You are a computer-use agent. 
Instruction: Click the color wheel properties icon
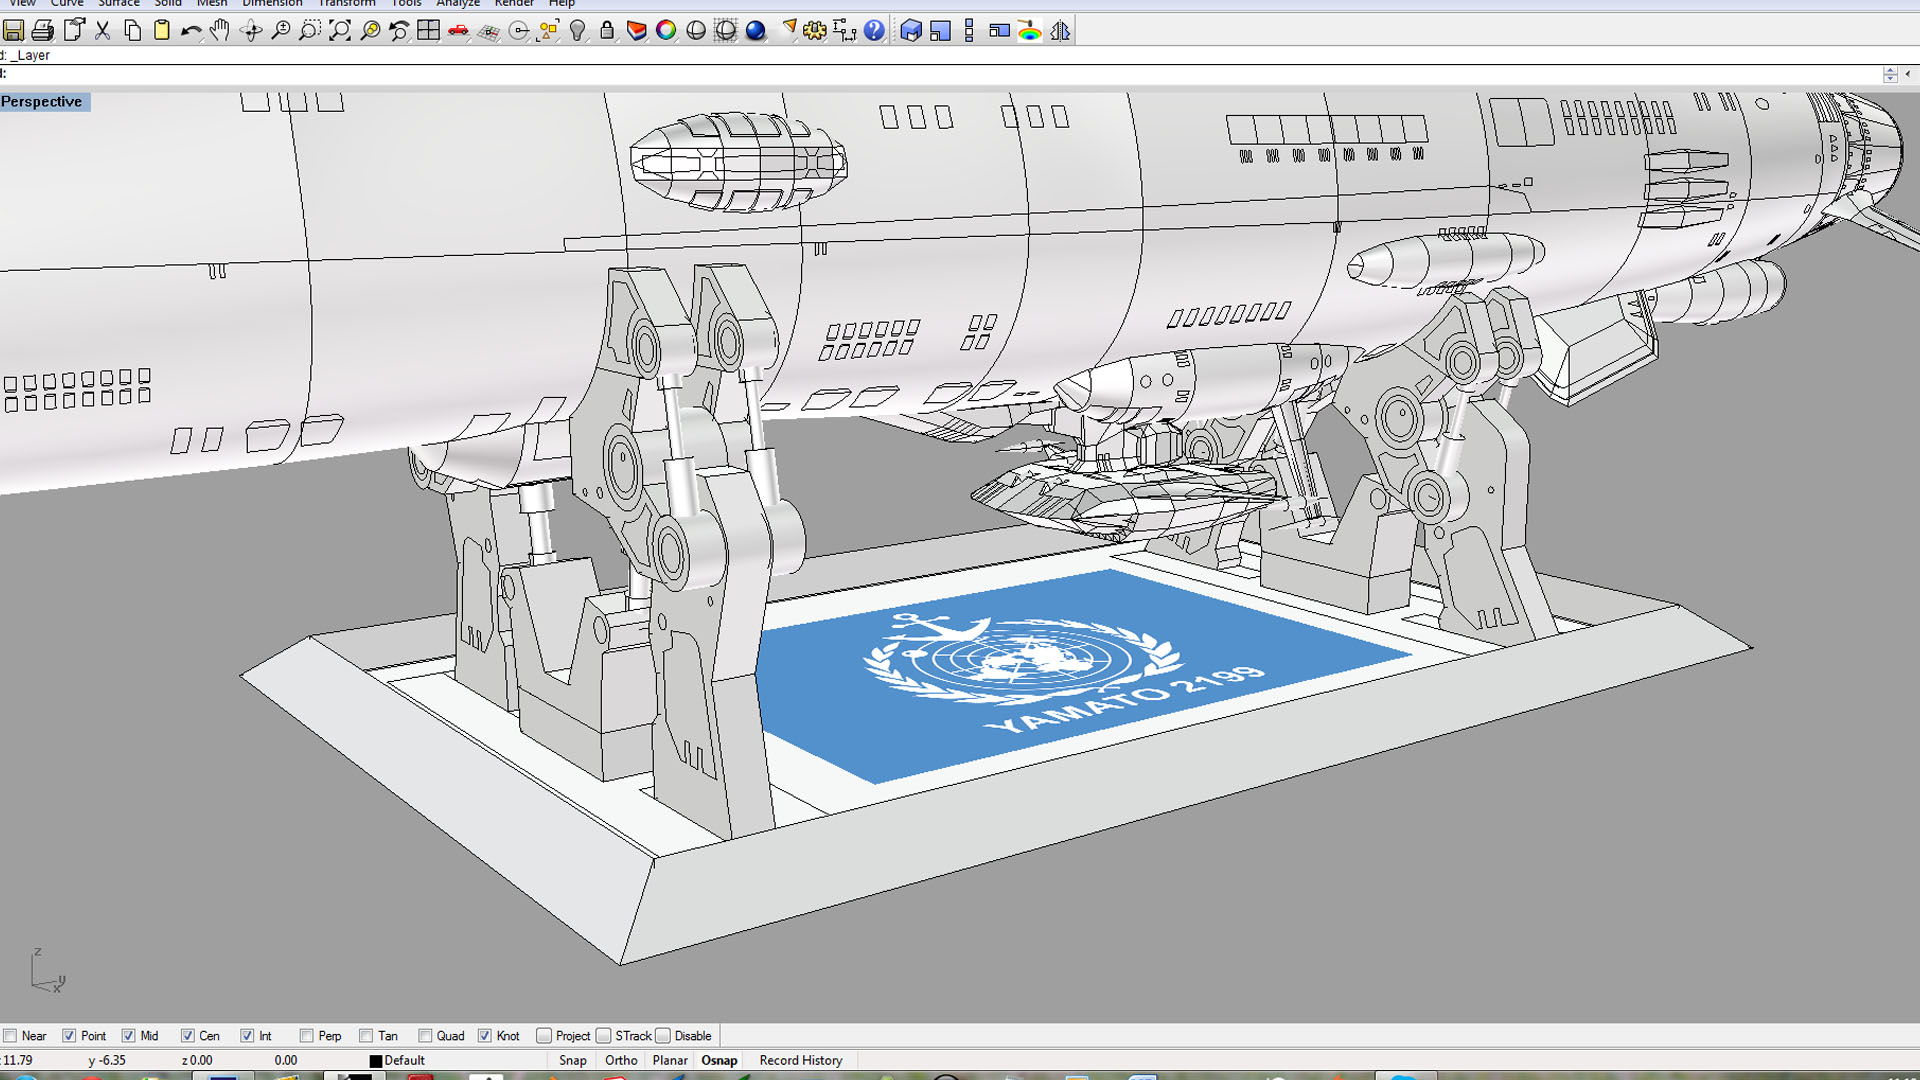pos(666,31)
